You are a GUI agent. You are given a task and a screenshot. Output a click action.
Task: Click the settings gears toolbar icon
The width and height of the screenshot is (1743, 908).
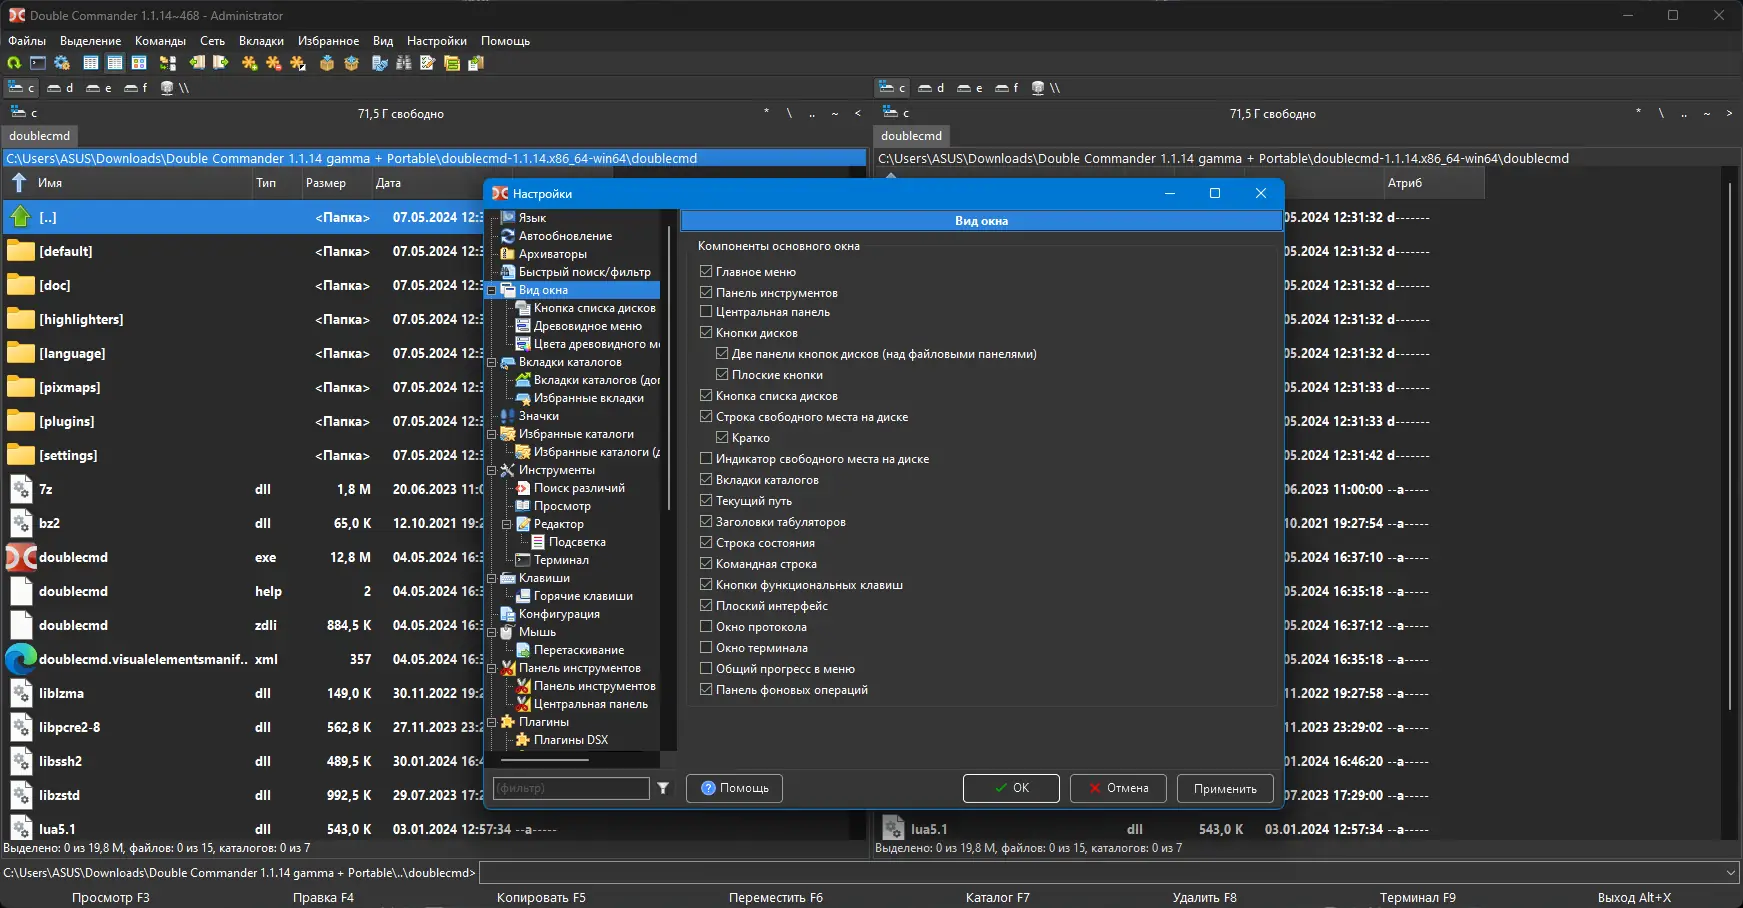62,63
